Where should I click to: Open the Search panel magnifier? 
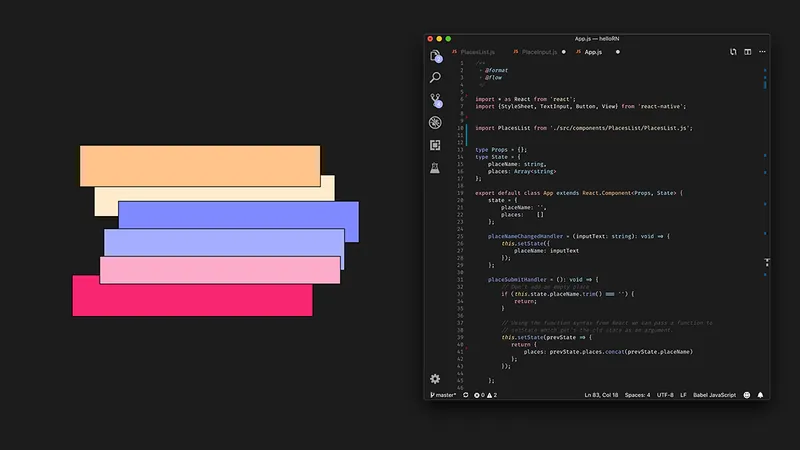coord(435,78)
